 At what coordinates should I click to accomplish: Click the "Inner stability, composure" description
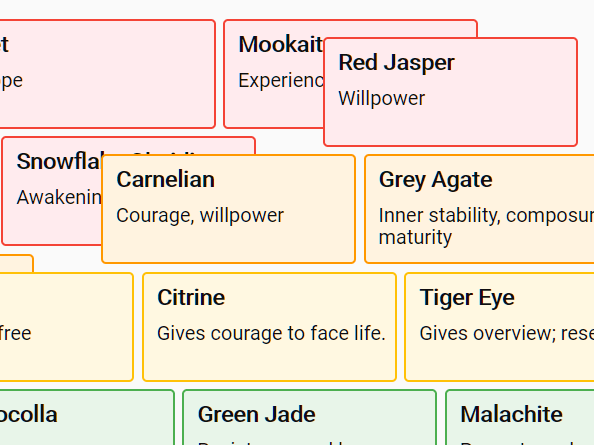[x=486, y=215]
